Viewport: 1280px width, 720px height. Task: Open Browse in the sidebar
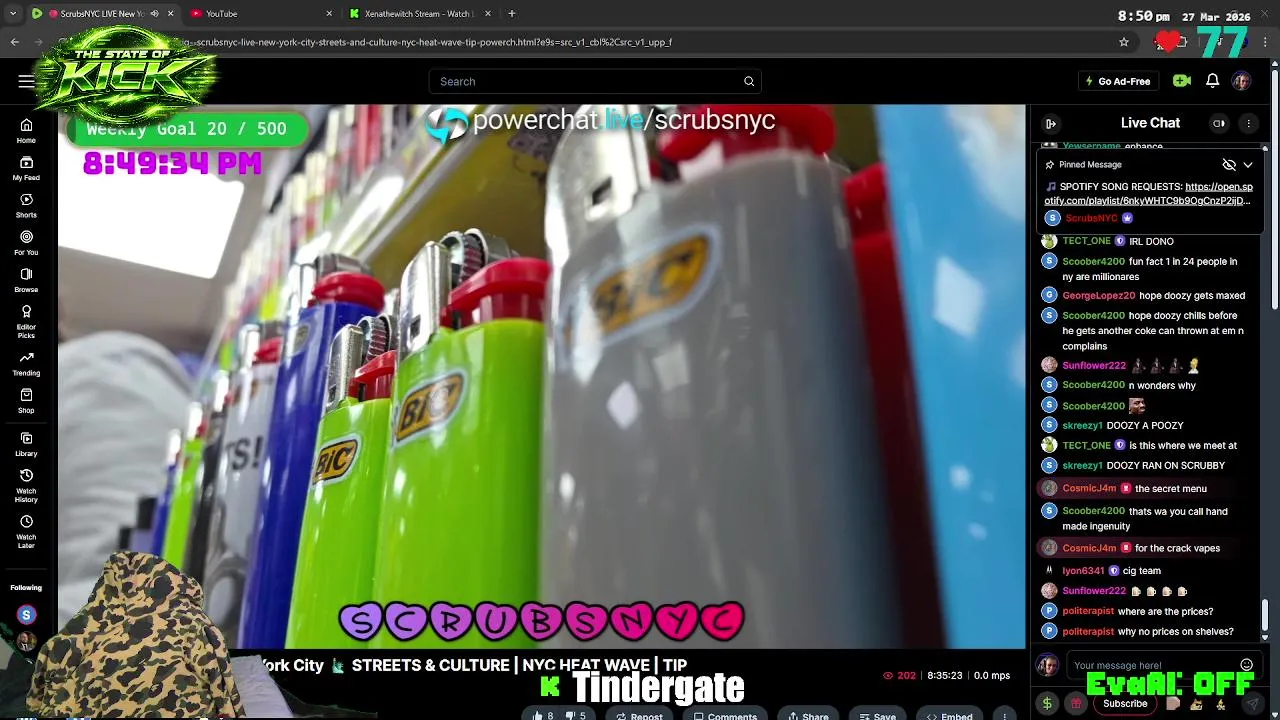point(26,280)
